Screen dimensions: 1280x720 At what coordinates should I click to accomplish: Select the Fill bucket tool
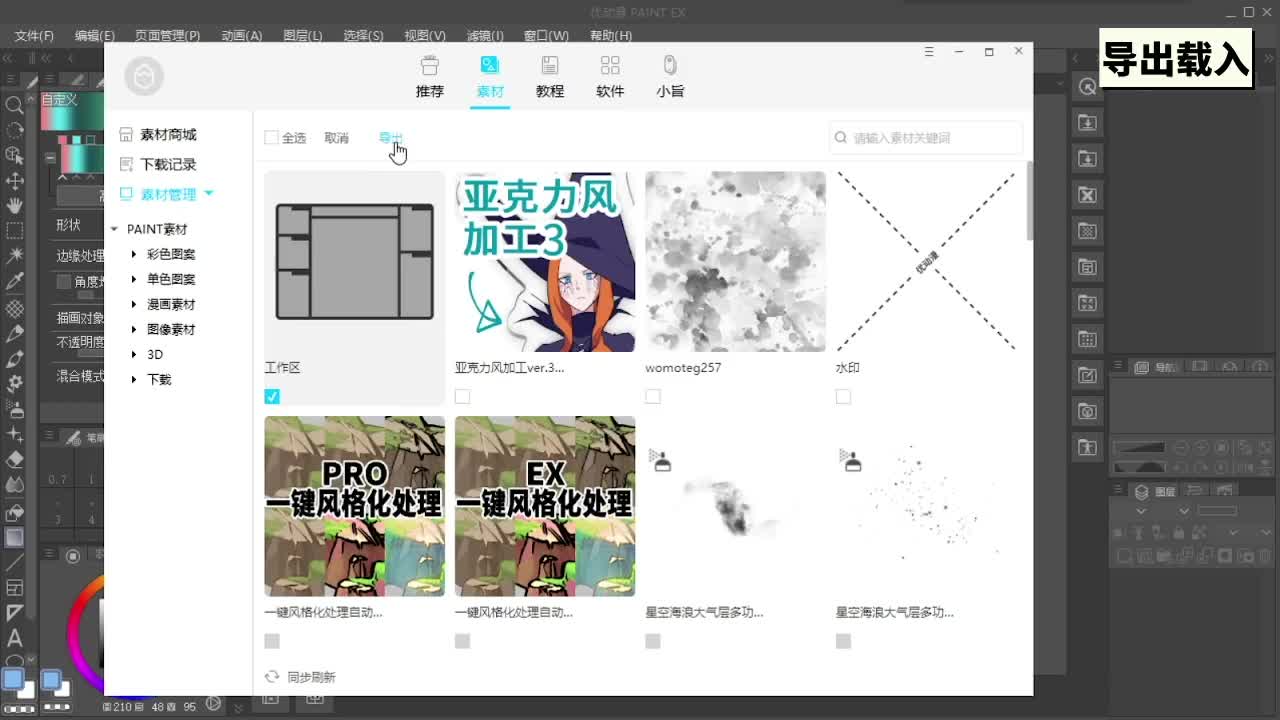(x=15, y=511)
